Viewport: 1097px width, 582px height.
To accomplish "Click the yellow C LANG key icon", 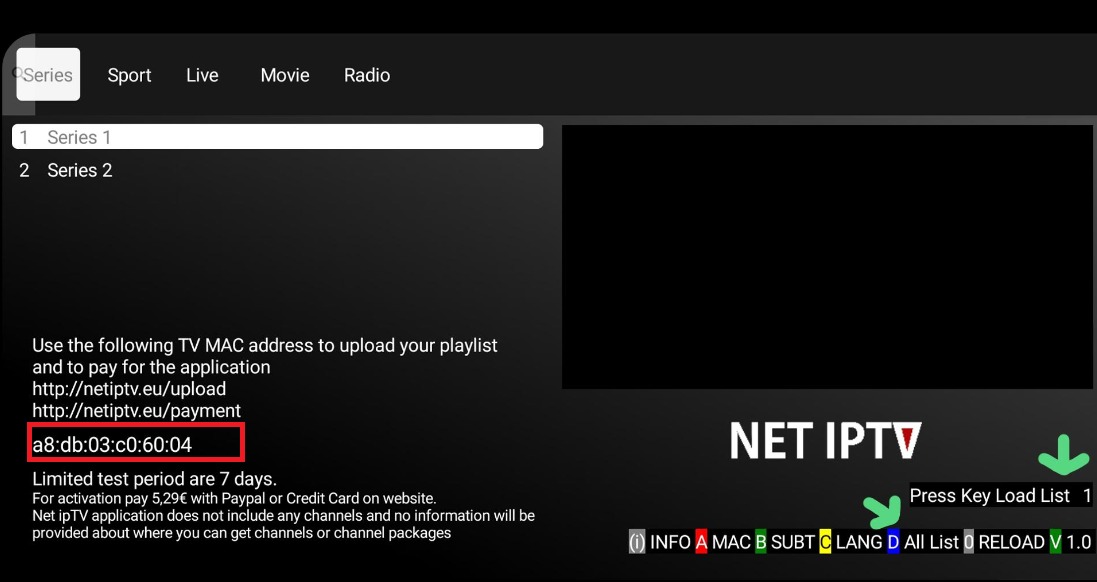I will (x=823, y=541).
